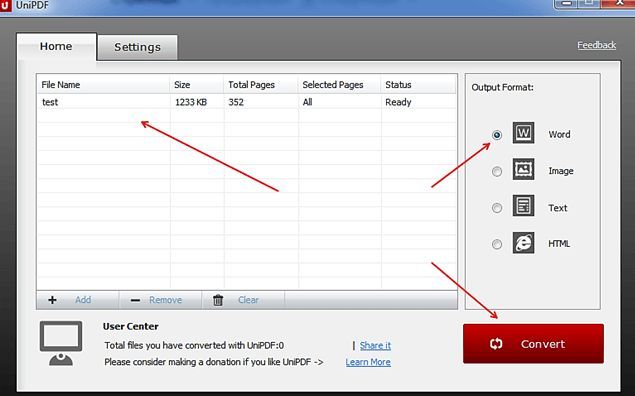Click the UniPDF logo in title bar
Viewport: 635px width, 396px height.
[6, 6]
